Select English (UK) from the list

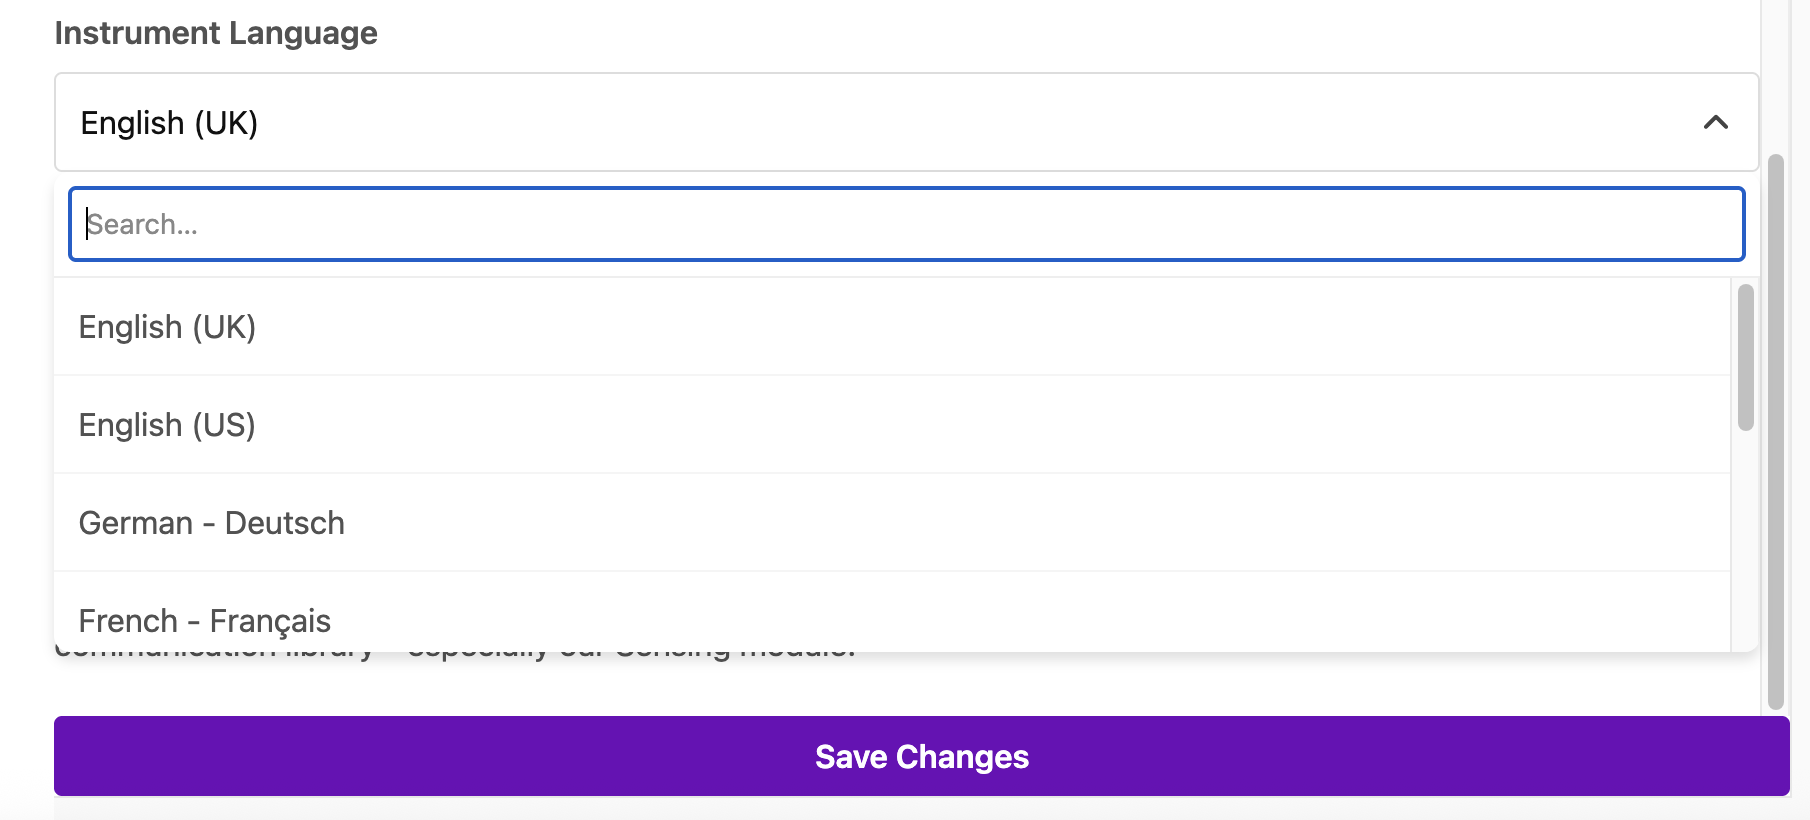[167, 327]
